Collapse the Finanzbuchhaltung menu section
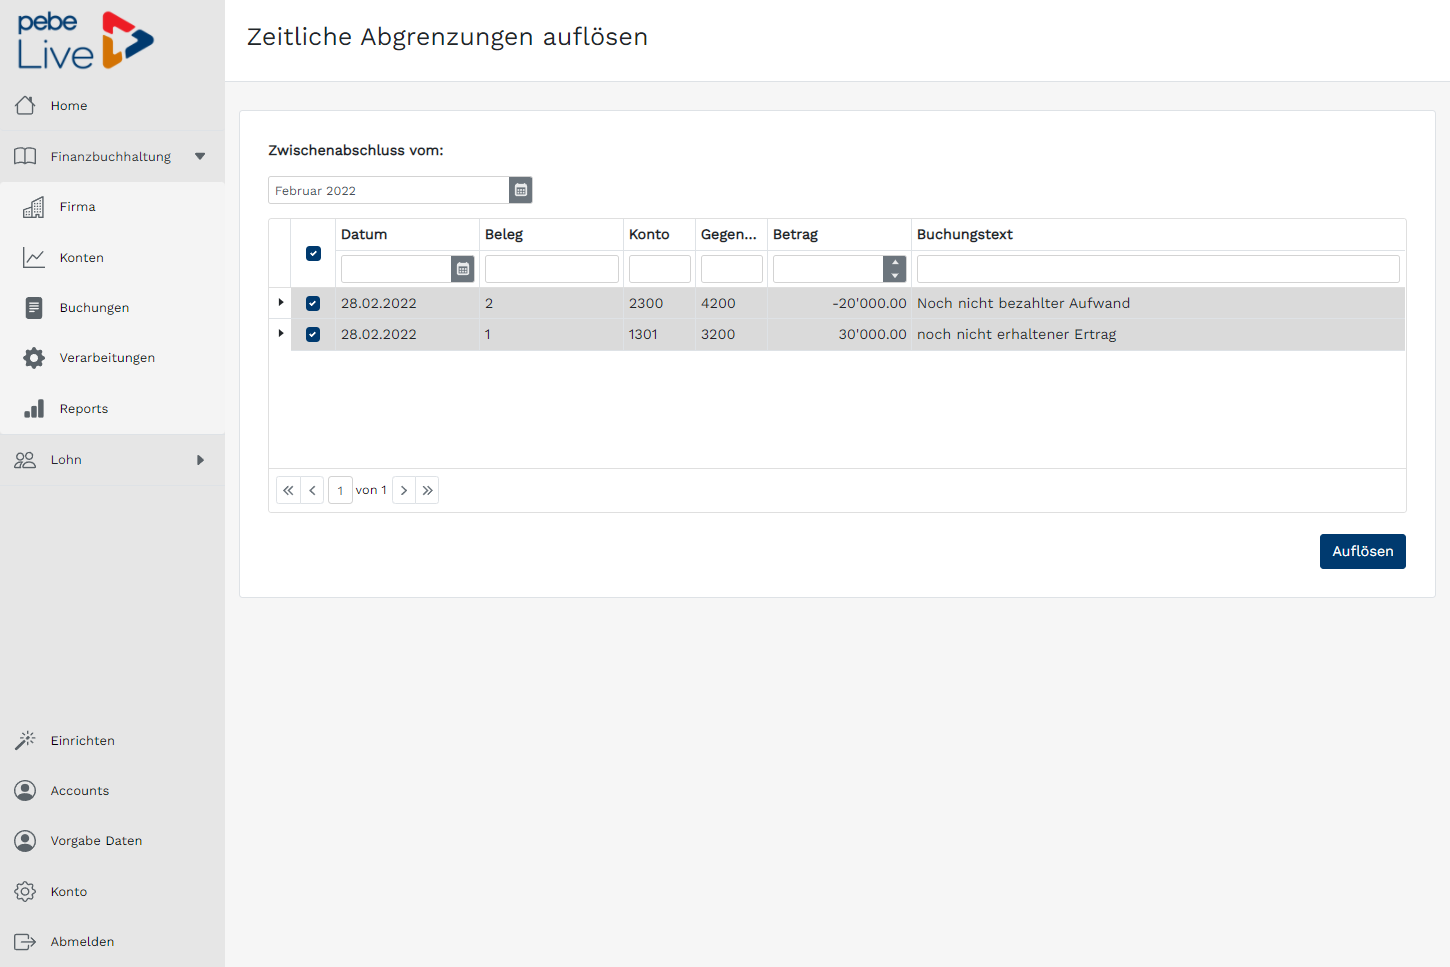The width and height of the screenshot is (1450, 967). point(200,156)
